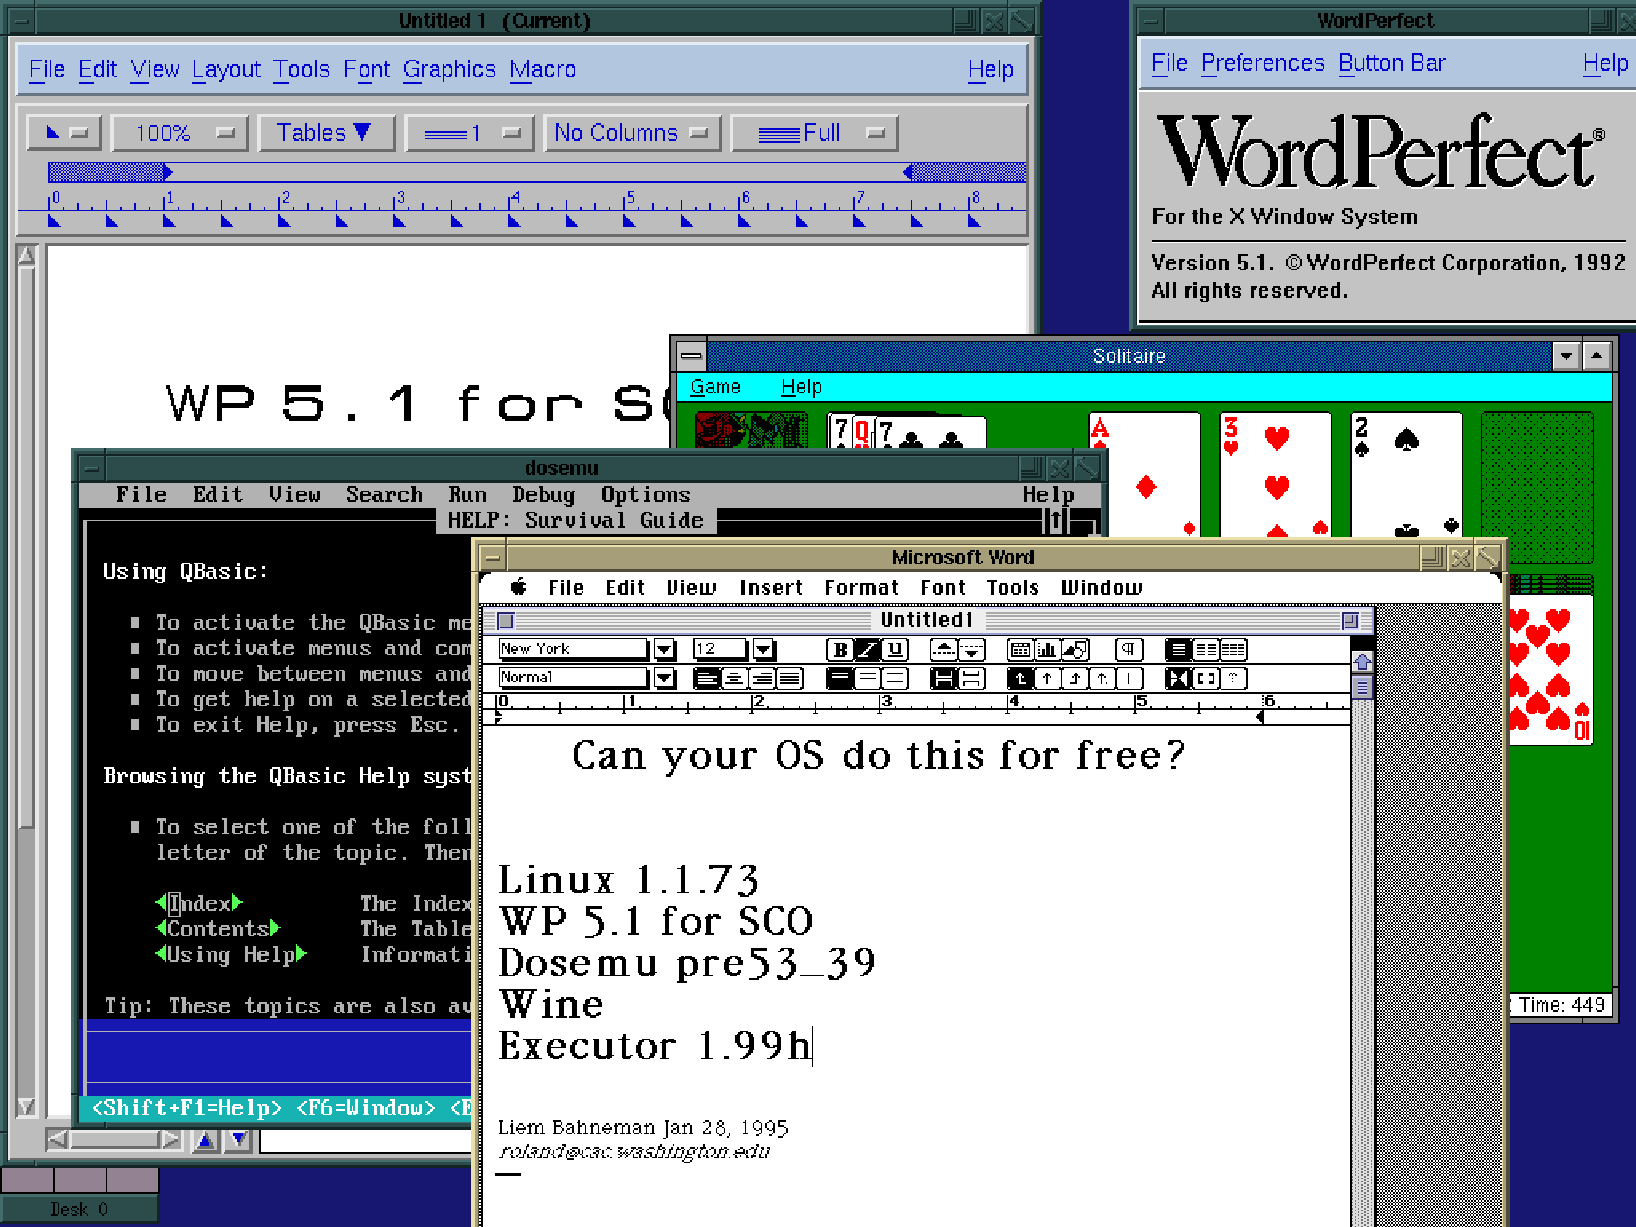
Task: Click the left margin marker on WordPerfect ruler
Action: click(x=167, y=172)
